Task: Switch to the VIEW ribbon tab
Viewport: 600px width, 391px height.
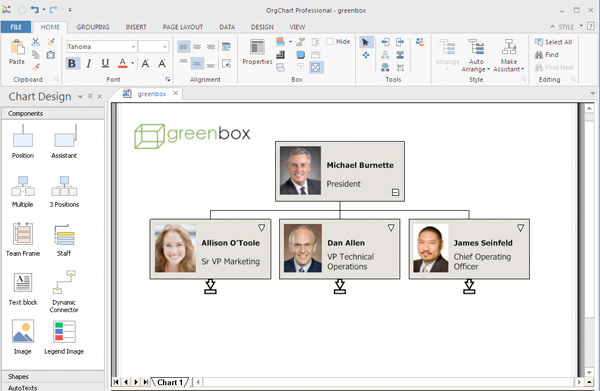Action: click(297, 27)
